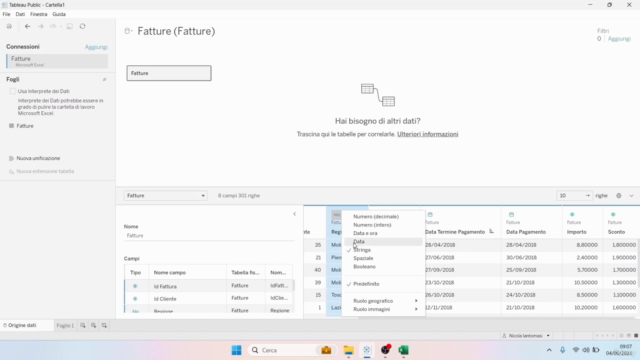Expand Ruolo immagini submenu

[x=384, y=309]
